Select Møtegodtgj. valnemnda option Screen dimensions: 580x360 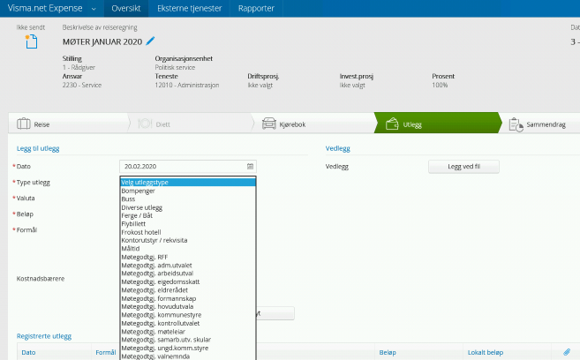188,356
